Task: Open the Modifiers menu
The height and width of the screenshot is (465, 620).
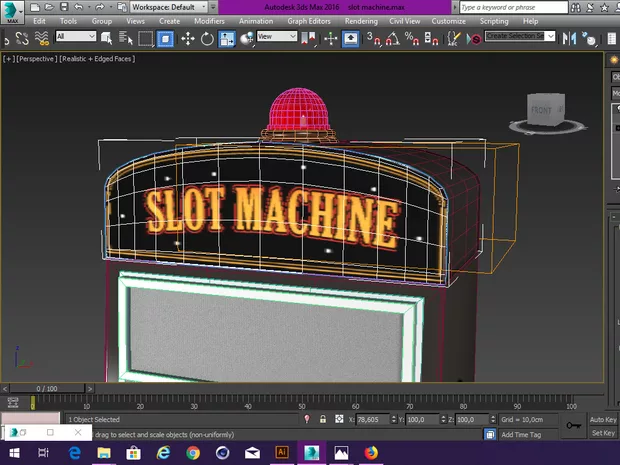Action: pyautogui.click(x=209, y=21)
